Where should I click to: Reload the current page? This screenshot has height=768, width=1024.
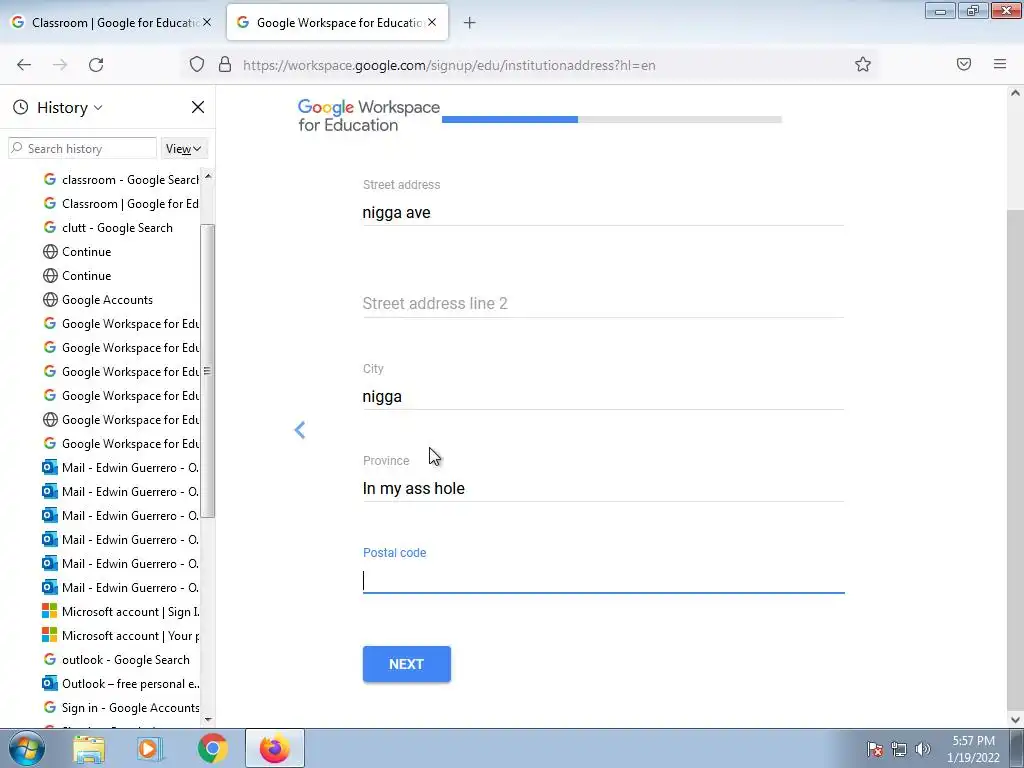pyautogui.click(x=96, y=65)
